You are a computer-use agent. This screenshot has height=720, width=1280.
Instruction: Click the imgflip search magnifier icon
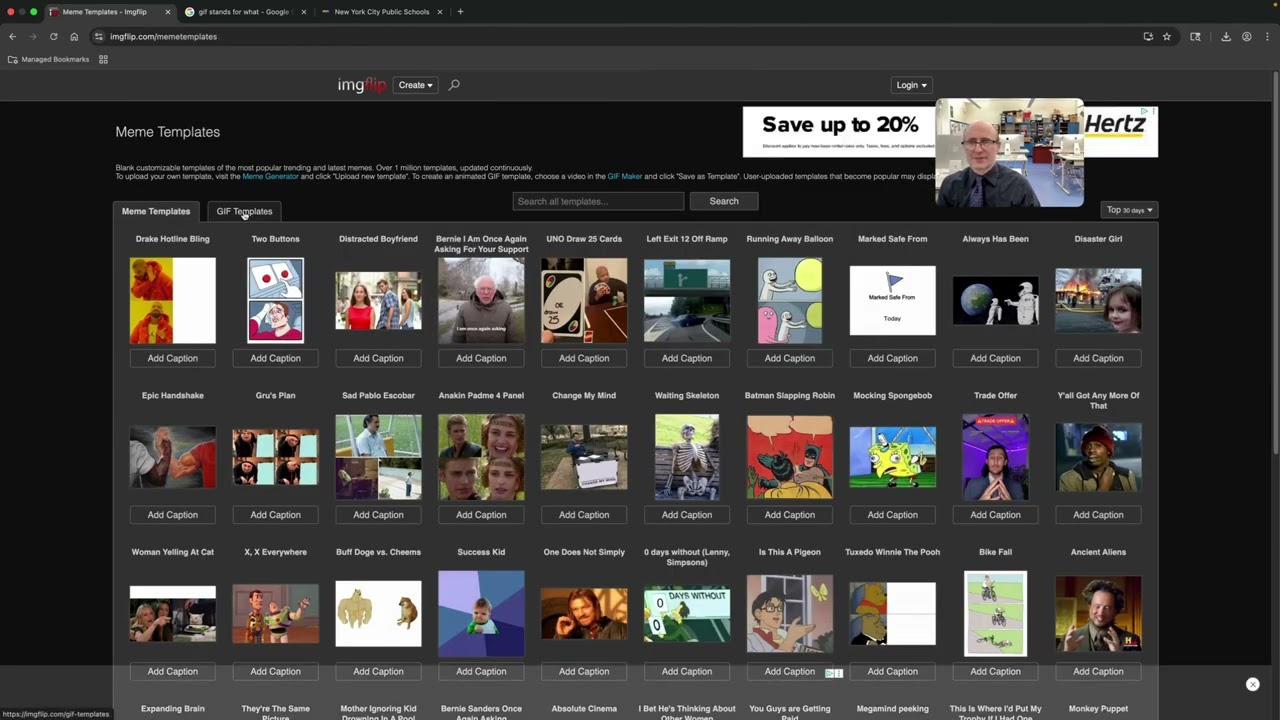tap(454, 85)
